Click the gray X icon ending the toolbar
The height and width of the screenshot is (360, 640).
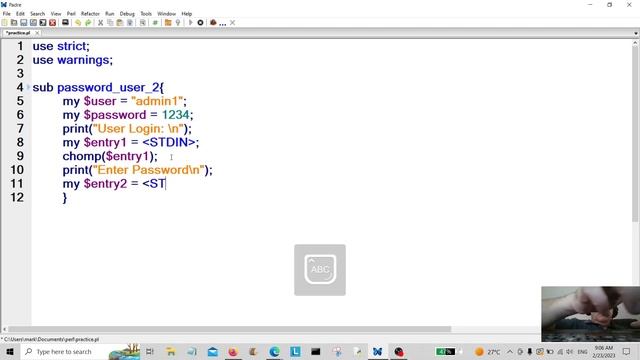pyautogui.click(x=232, y=23)
